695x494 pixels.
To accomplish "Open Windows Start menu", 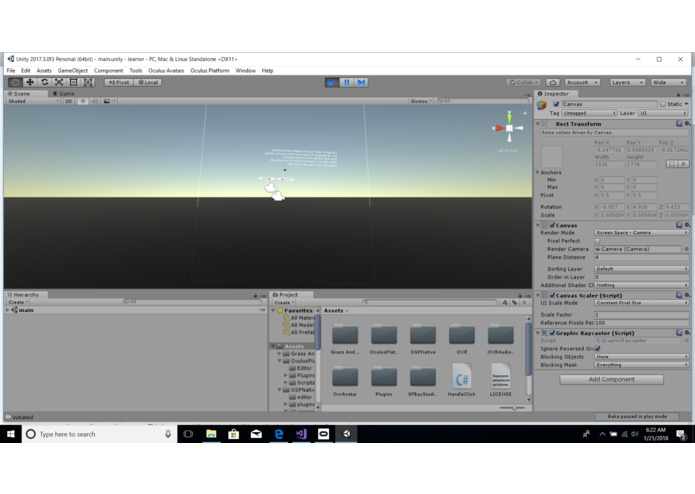I will point(11,434).
